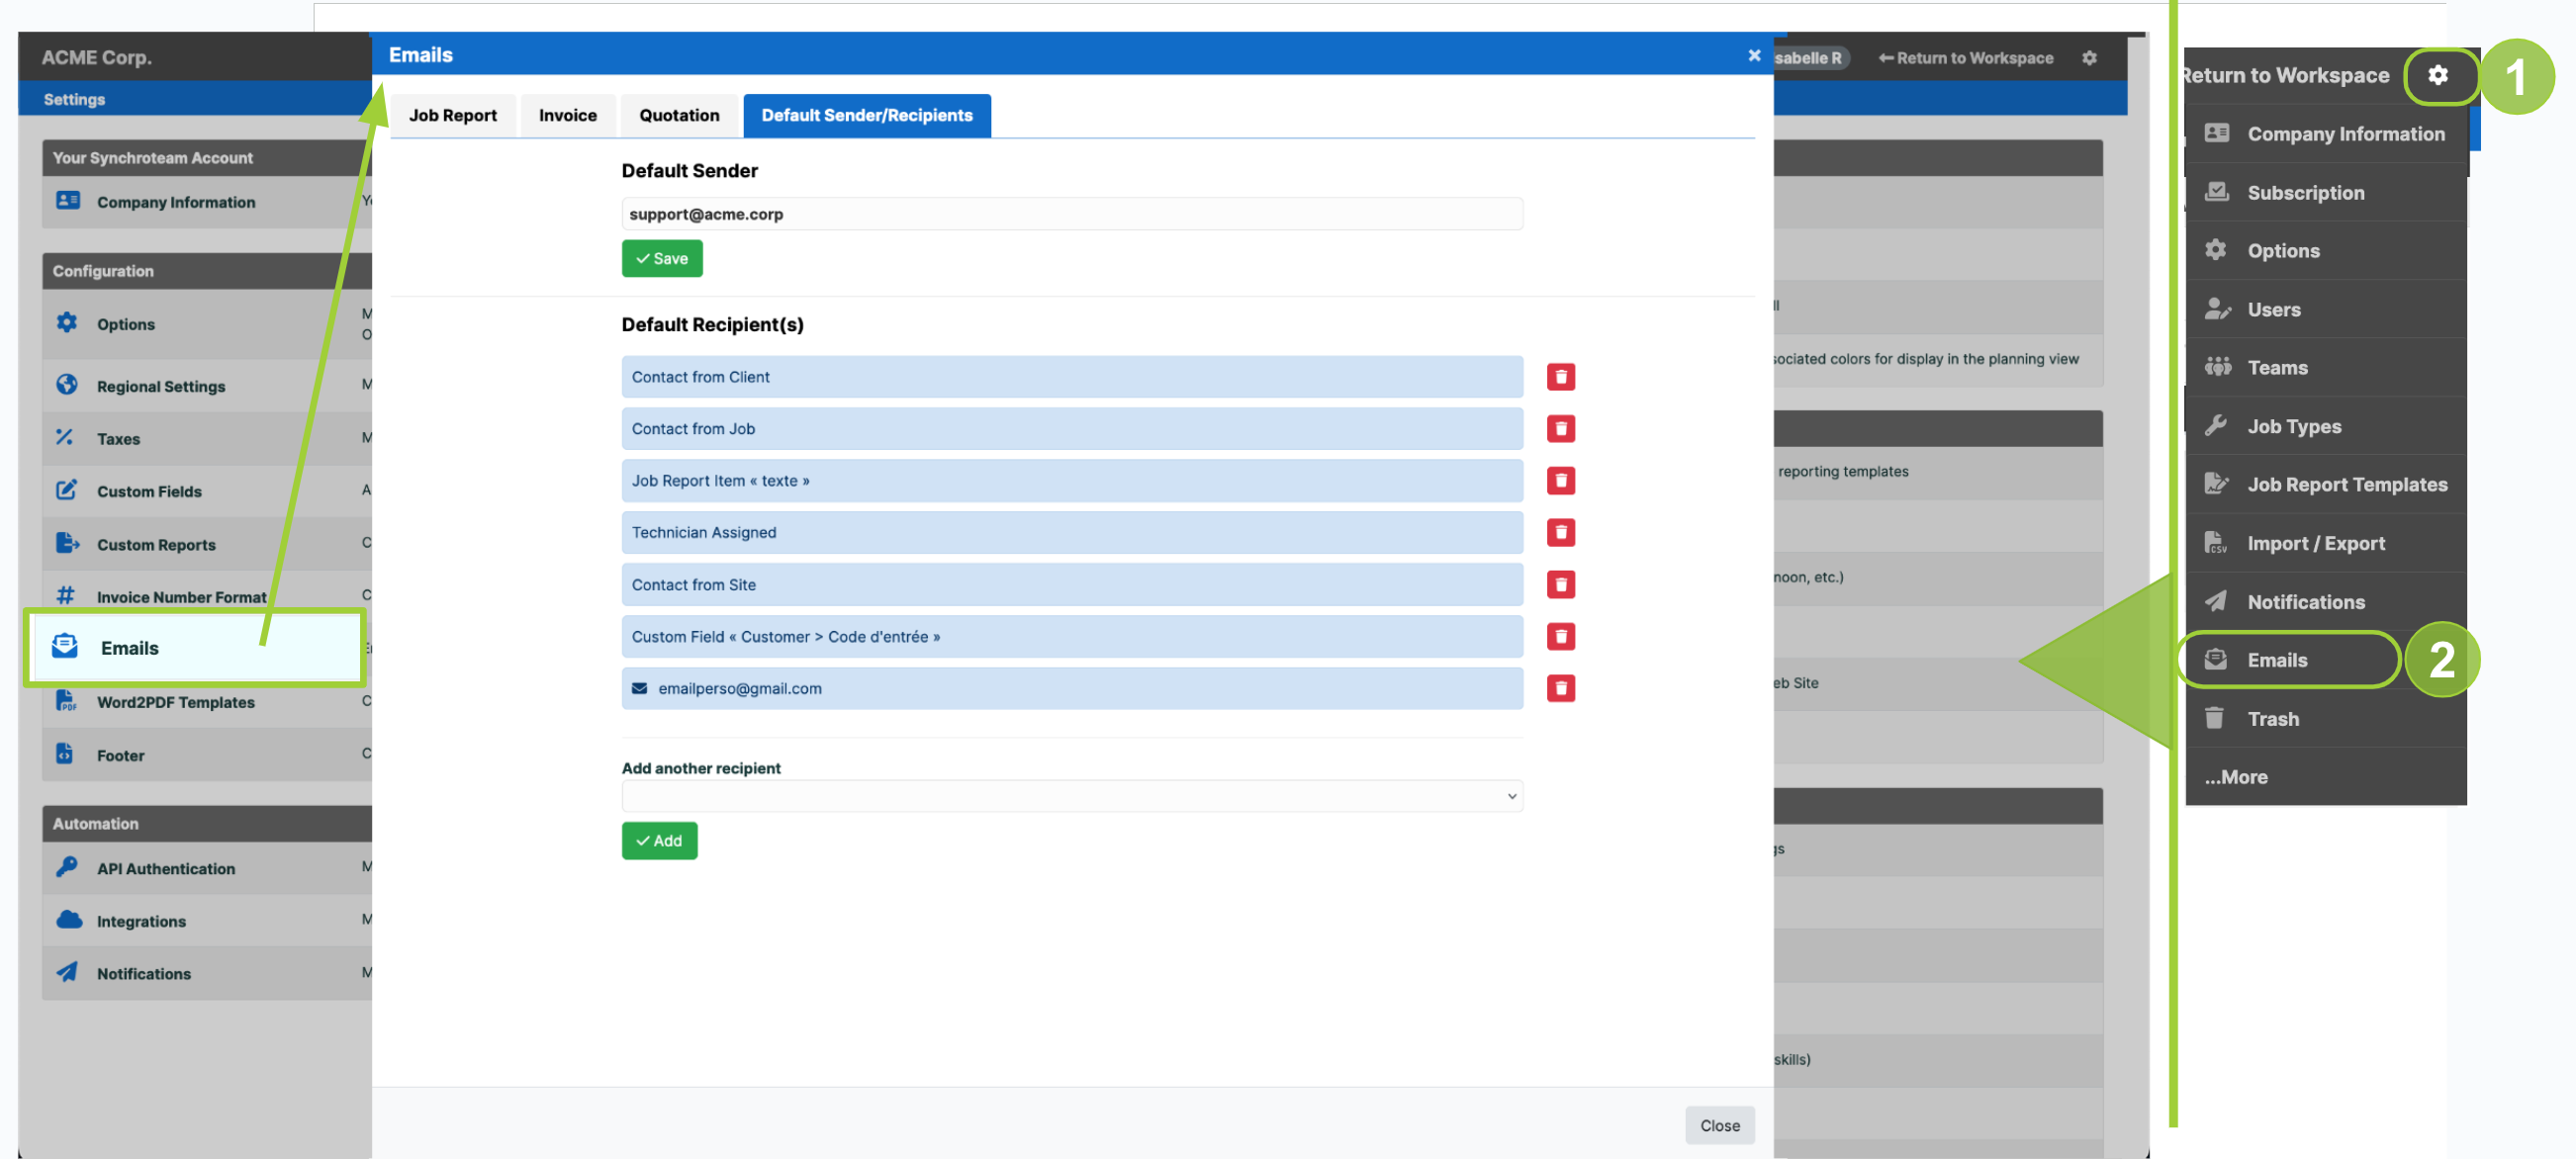
Task: Click the API Authentication key icon
Action: click(67, 867)
